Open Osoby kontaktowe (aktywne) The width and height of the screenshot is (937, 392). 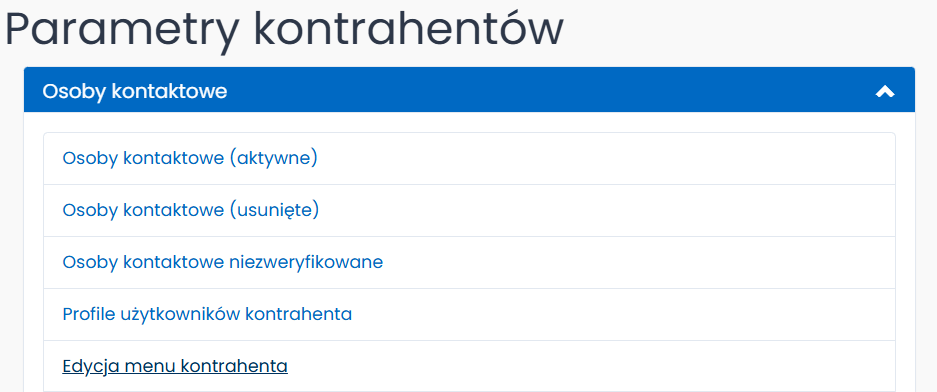tap(190, 158)
